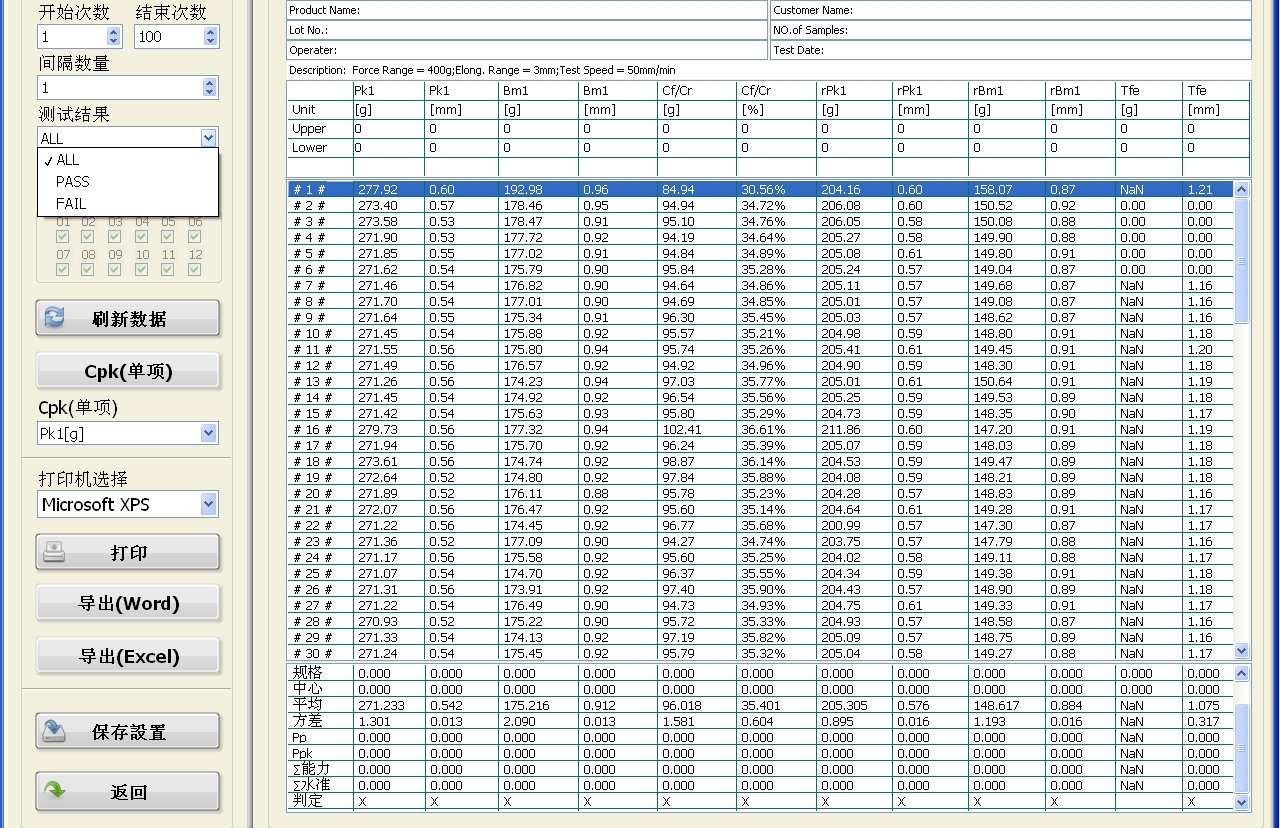Click value 279.73 in row 16

point(377,429)
